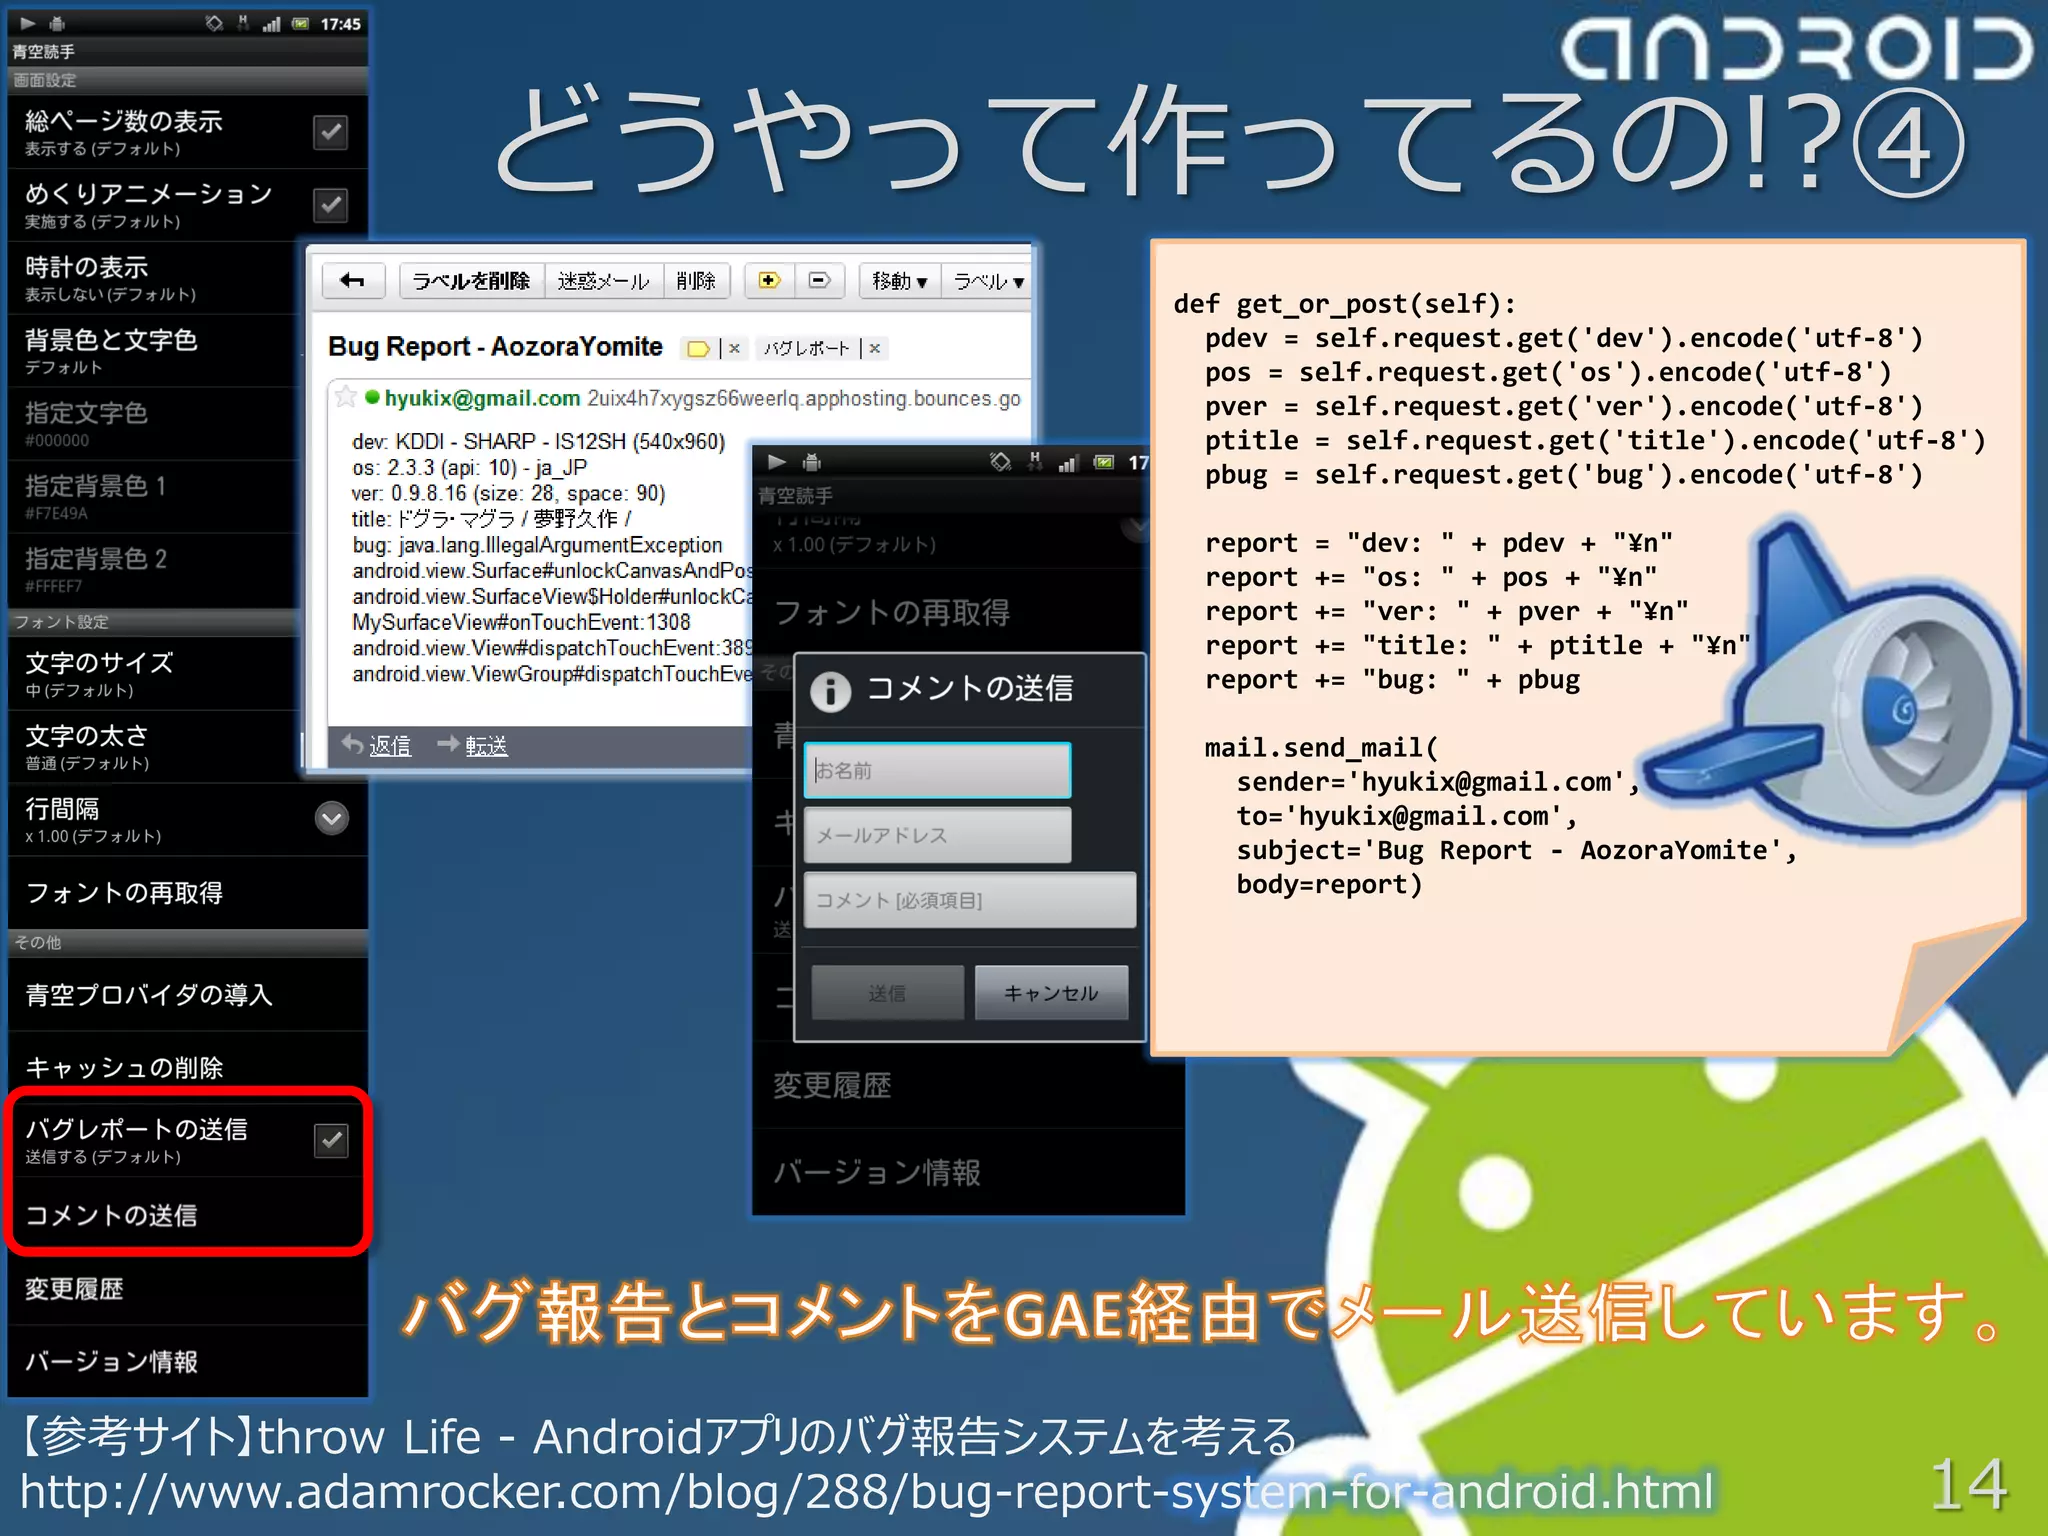Click 指定背景色 1 #F7E49A color setting
Image resolution: width=2048 pixels, height=1536 pixels.
point(155,497)
